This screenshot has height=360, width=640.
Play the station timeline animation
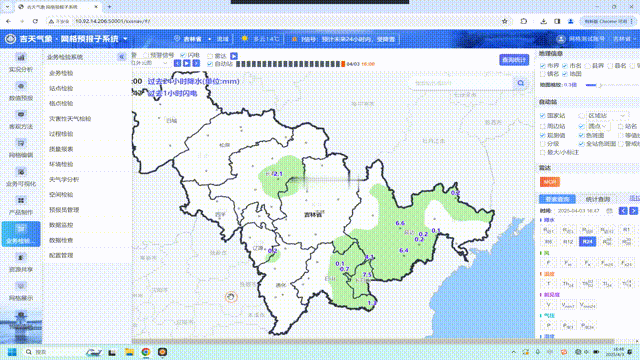[x=187, y=63]
